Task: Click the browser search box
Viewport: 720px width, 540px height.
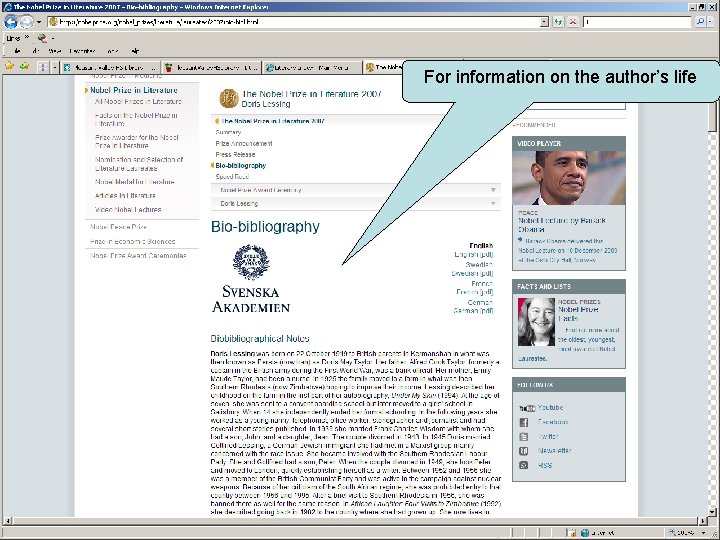Action: 636,22
